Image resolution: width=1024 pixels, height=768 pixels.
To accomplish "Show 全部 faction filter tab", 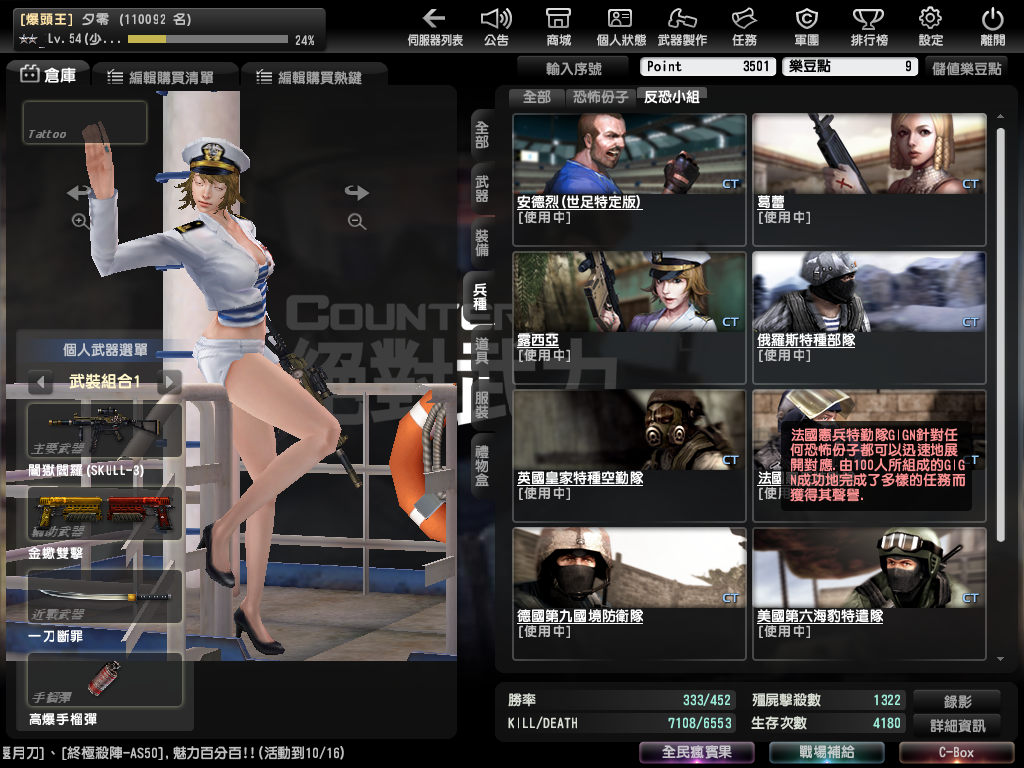I will [537, 97].
